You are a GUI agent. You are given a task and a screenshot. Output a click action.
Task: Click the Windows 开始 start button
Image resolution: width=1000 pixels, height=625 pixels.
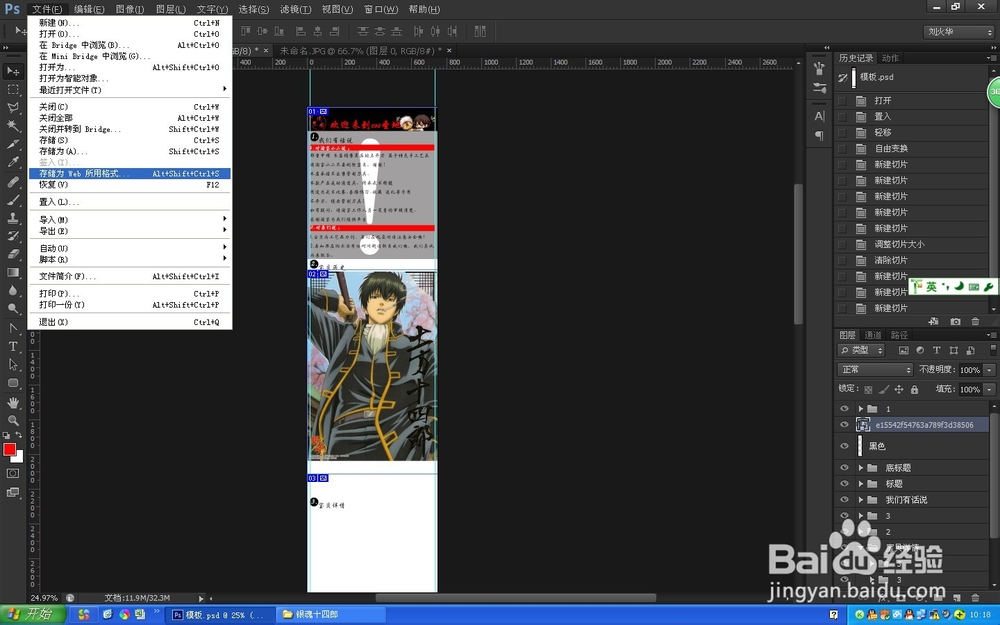click(x=33, y=614)
